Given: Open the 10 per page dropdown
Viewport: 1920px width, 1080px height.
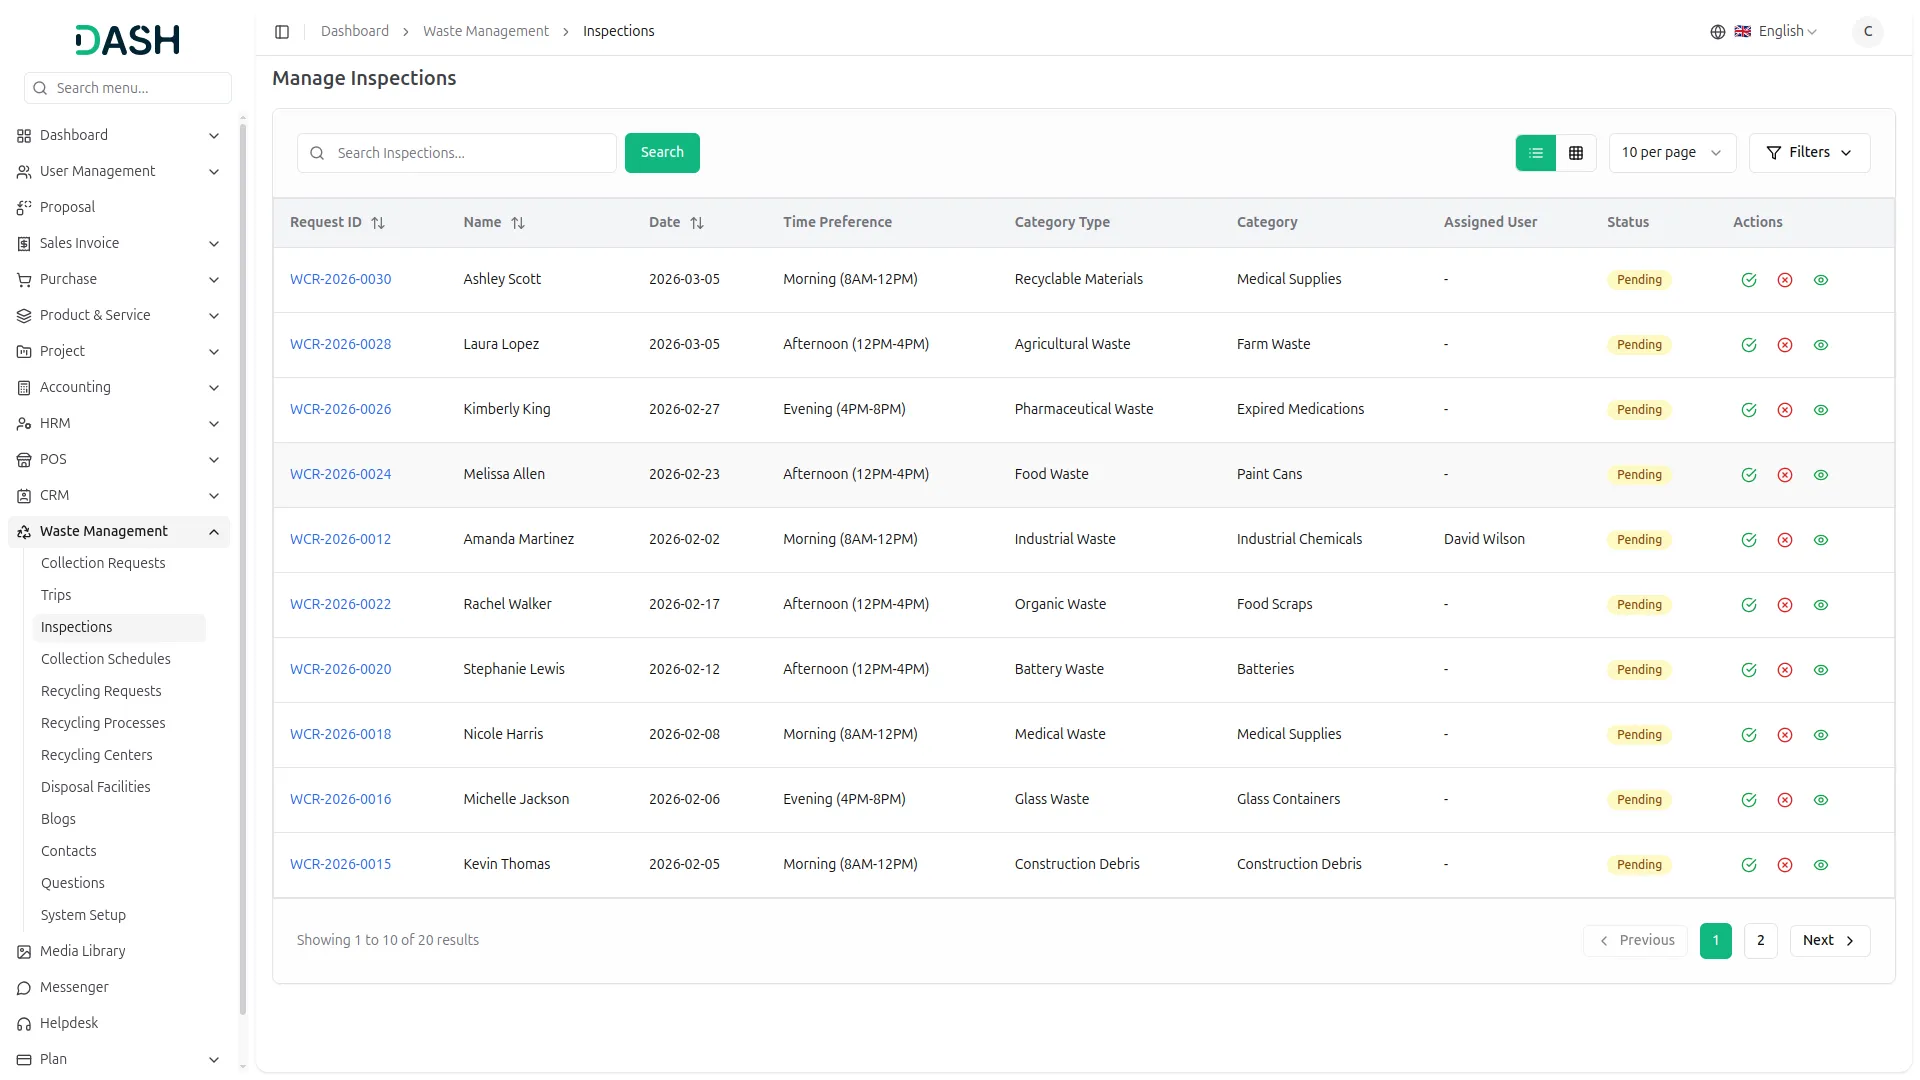Looking at the screenshot, I should (1671, 153).
